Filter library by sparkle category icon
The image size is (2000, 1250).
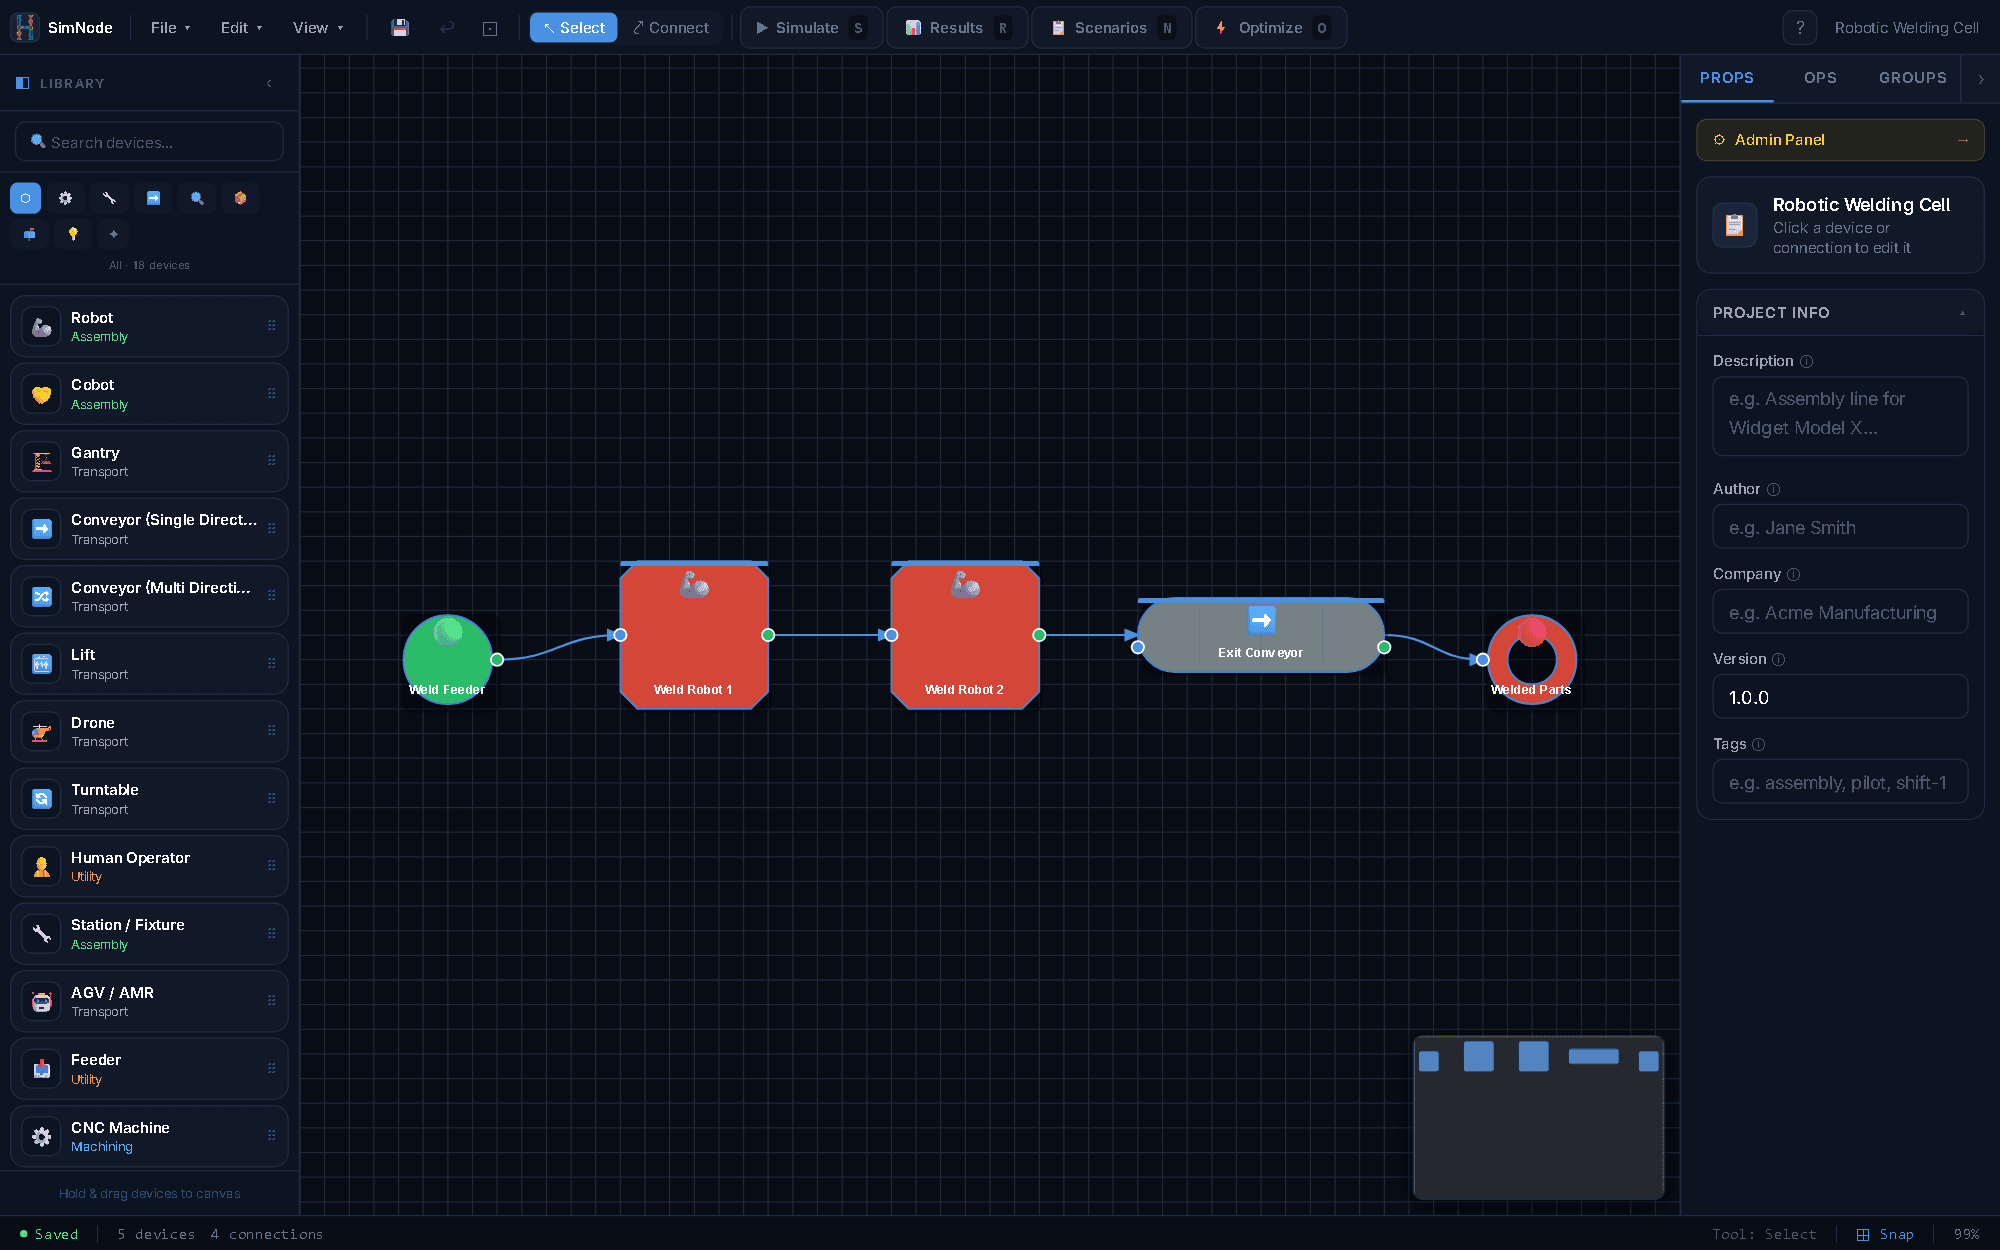point(114,234)
